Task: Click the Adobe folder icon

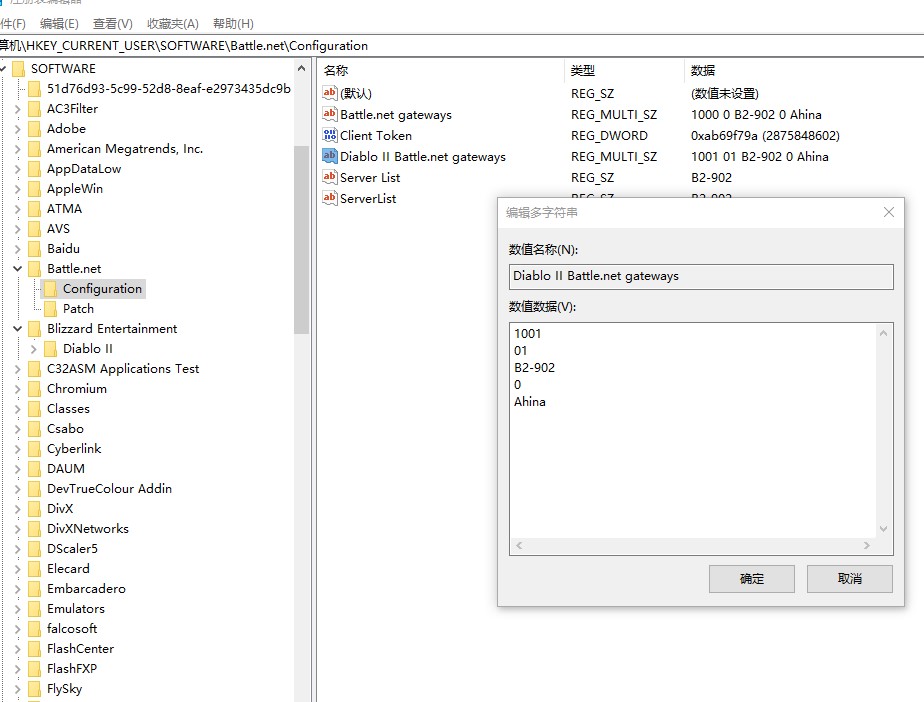Action: coord(35,129)
